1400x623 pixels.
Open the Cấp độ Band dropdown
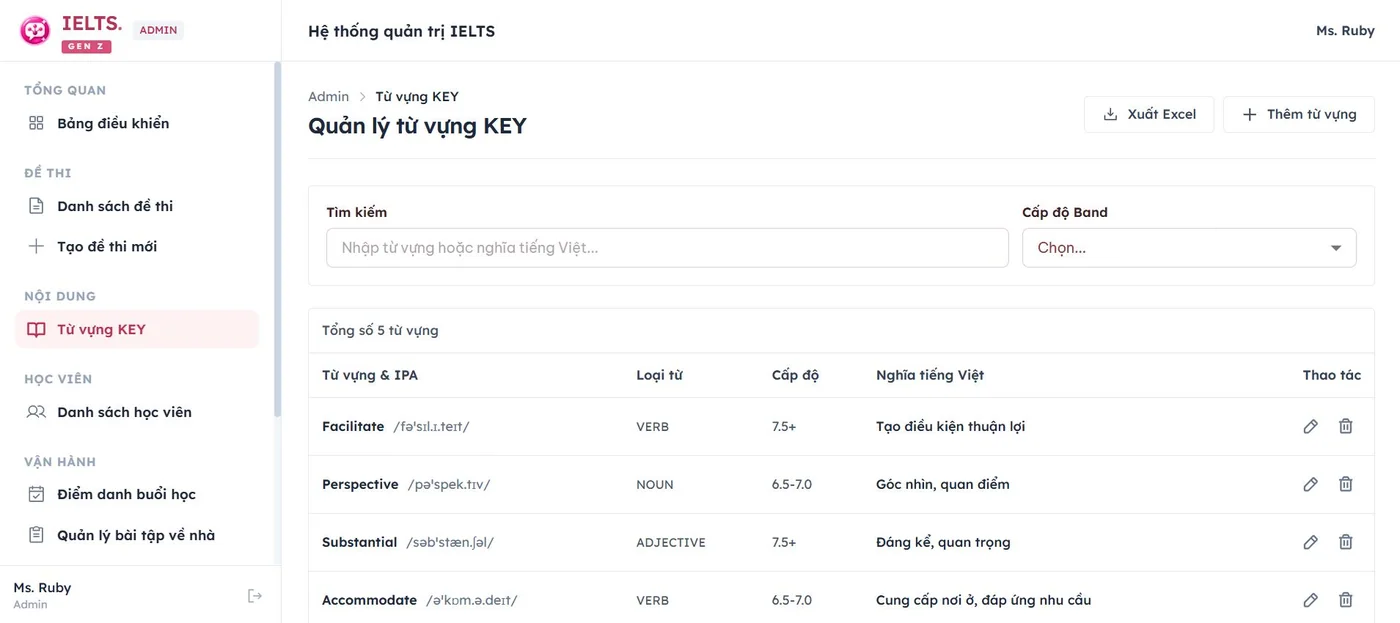tap(1189, 248)
